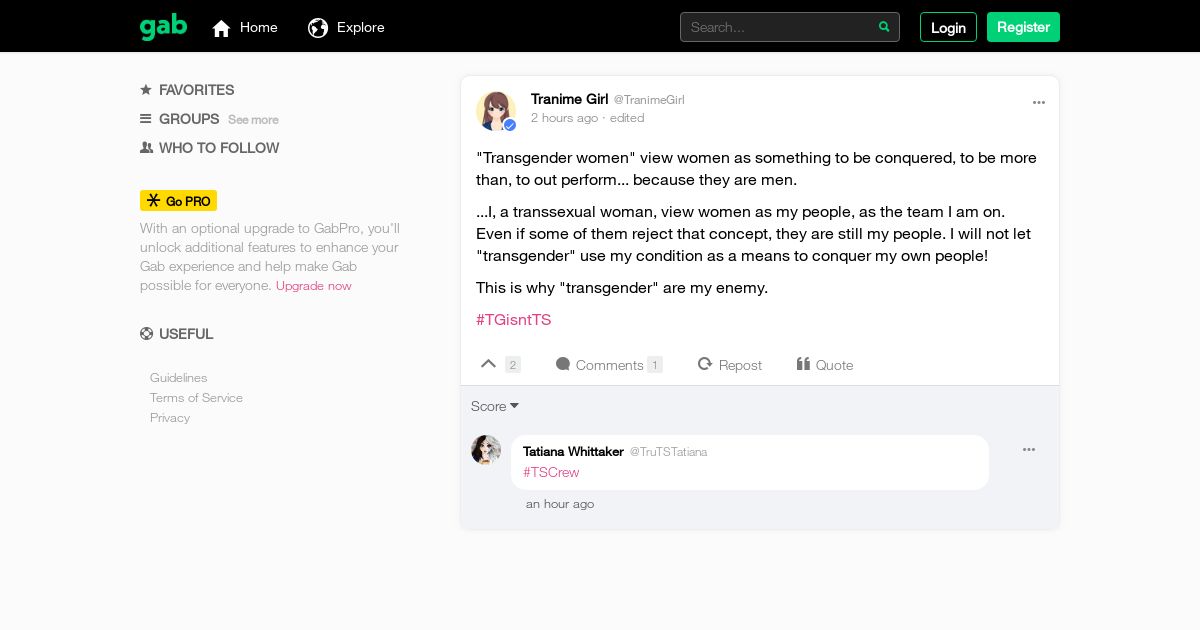Image resolution: width=1200 pixels, height=630 pixels.
Task: Click the #TGisntTS hashtag
Action: point(514,320)
